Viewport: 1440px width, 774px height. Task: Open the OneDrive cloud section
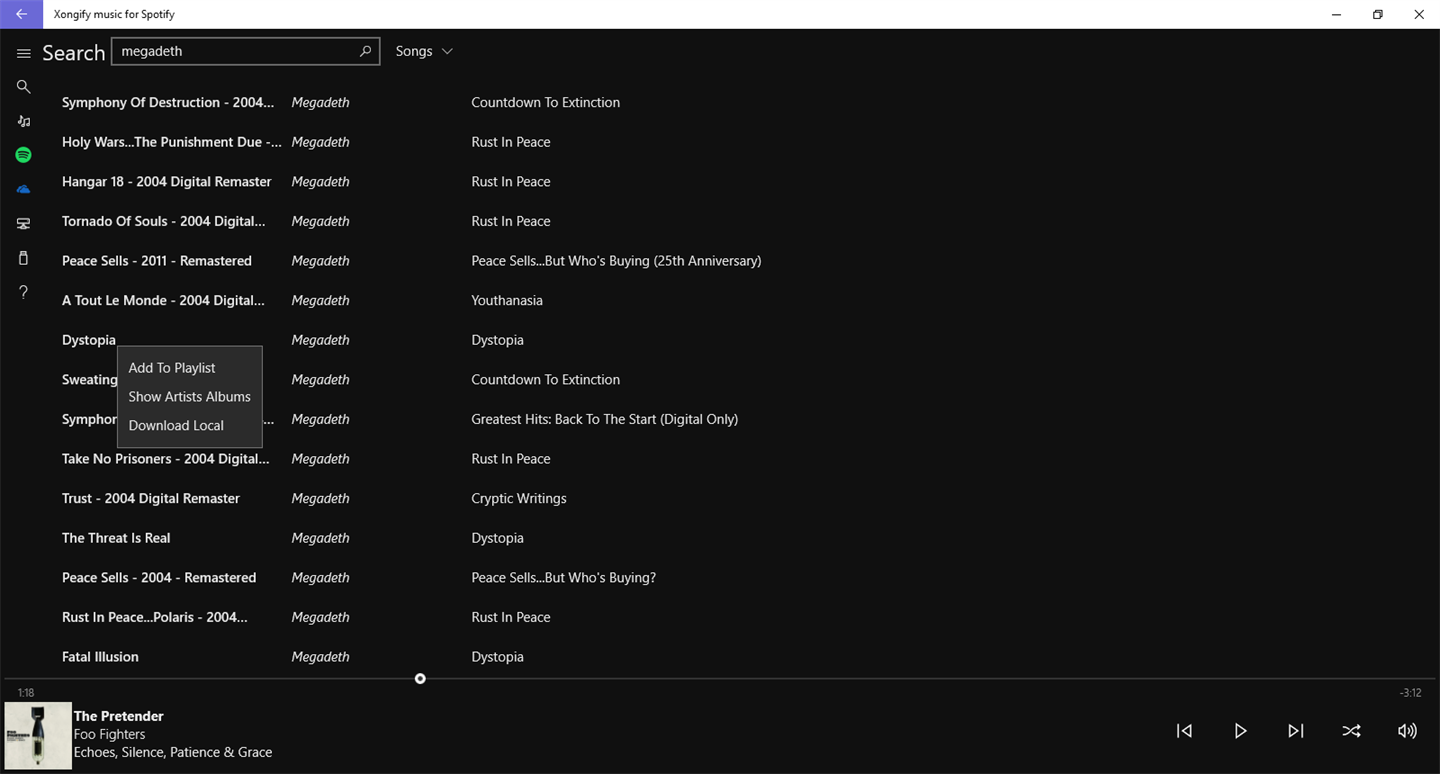pyautogui.click(x=23, y=189)
